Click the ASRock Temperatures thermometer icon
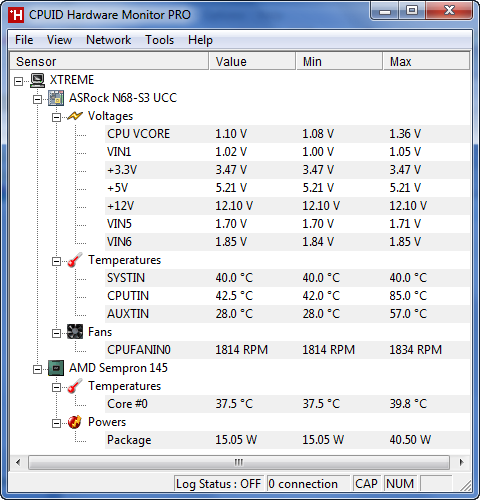The height and width of the screenshot is (500, 480). pyautogui.click(x=75, y=260)
